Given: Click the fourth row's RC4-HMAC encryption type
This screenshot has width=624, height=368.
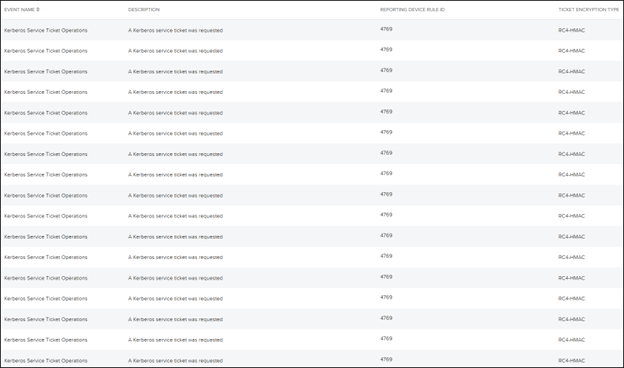Looking at the screenshot, I should pyautogui.click(x=571, y=92).
